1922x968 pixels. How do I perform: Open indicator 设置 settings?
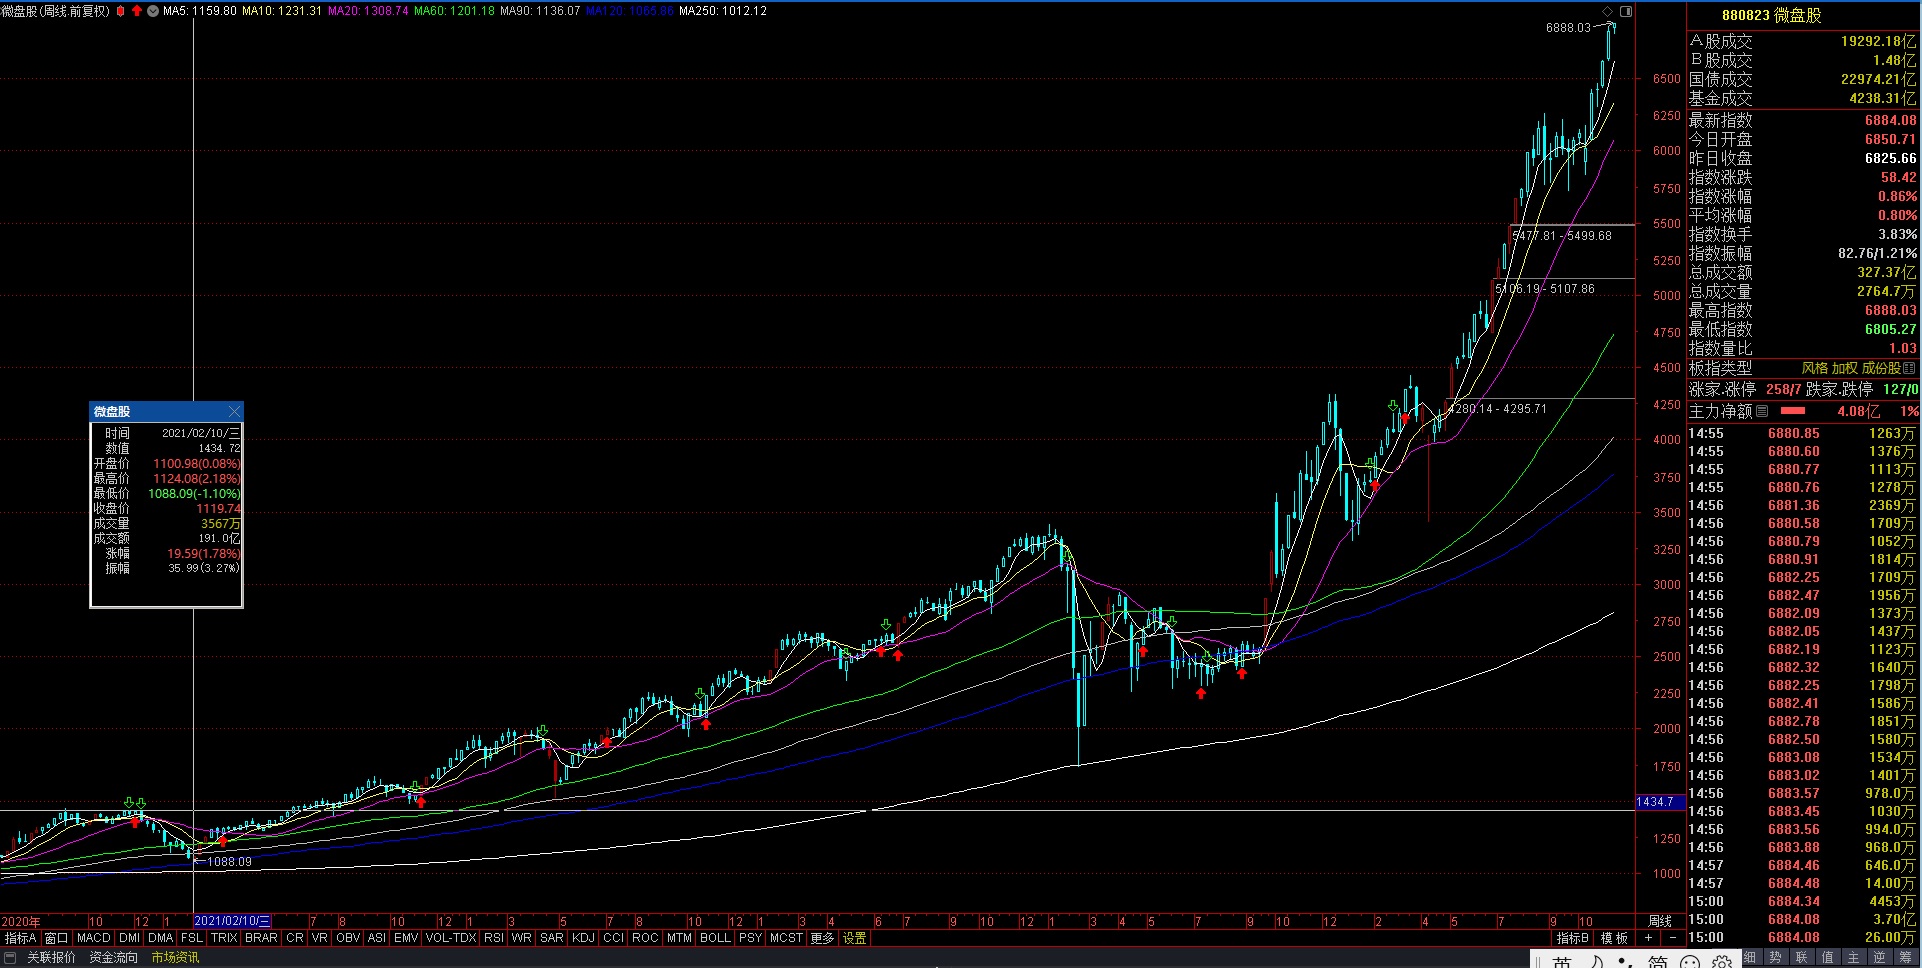[x=854, y=938]
